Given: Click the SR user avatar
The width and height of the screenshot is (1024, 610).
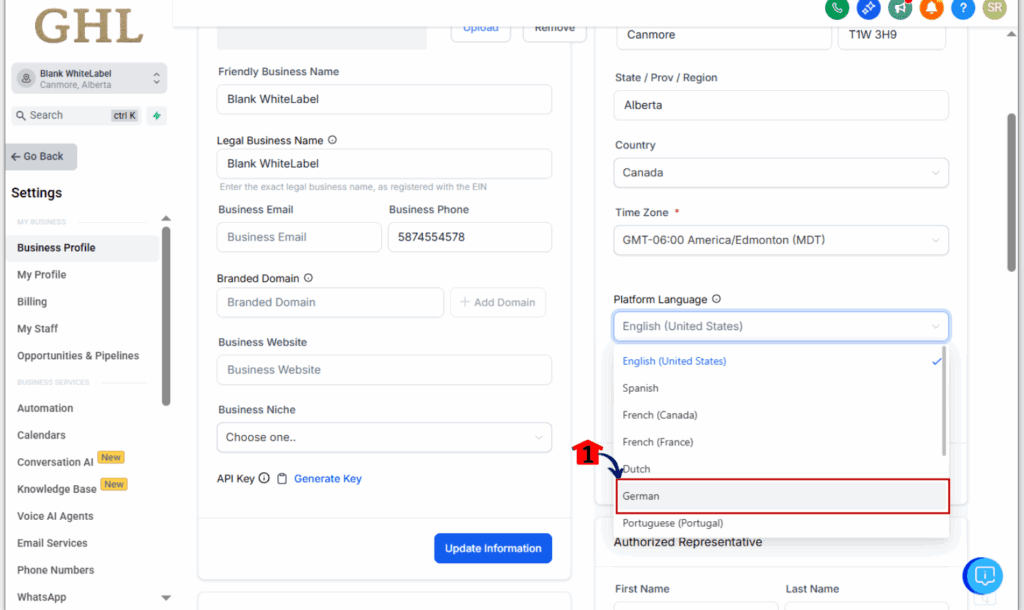Looking at the screenshot, I should (x=994, y=8).
